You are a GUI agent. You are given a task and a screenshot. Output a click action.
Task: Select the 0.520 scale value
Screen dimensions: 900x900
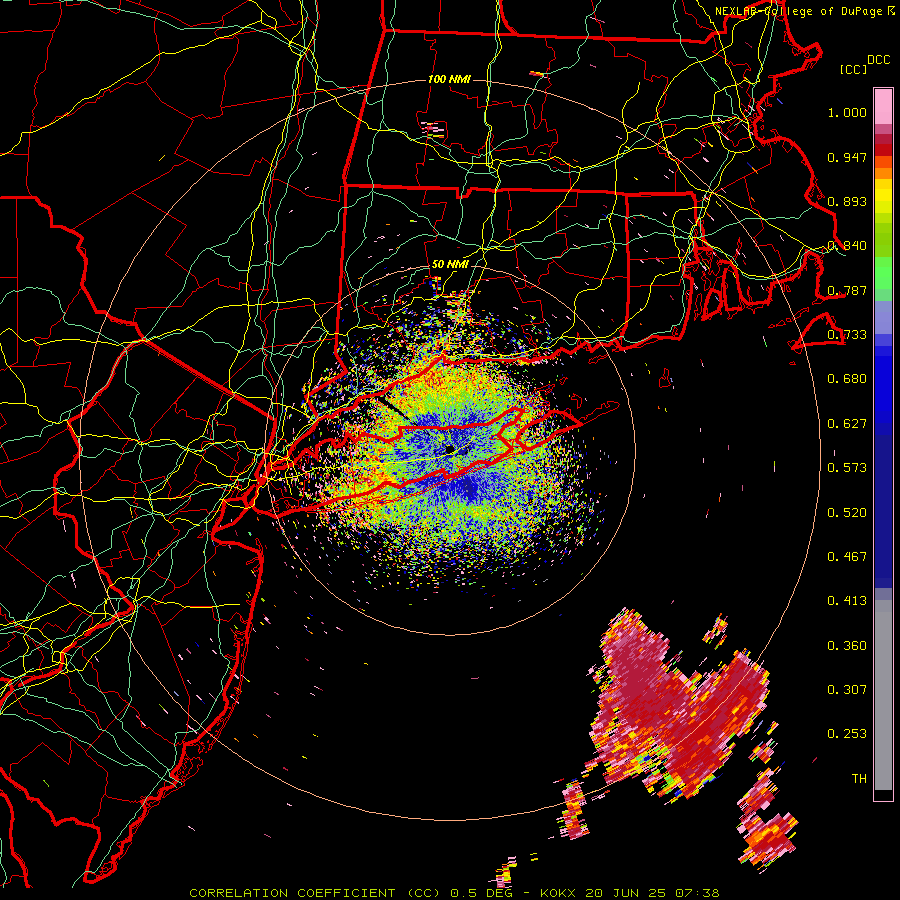click(847, 513)
